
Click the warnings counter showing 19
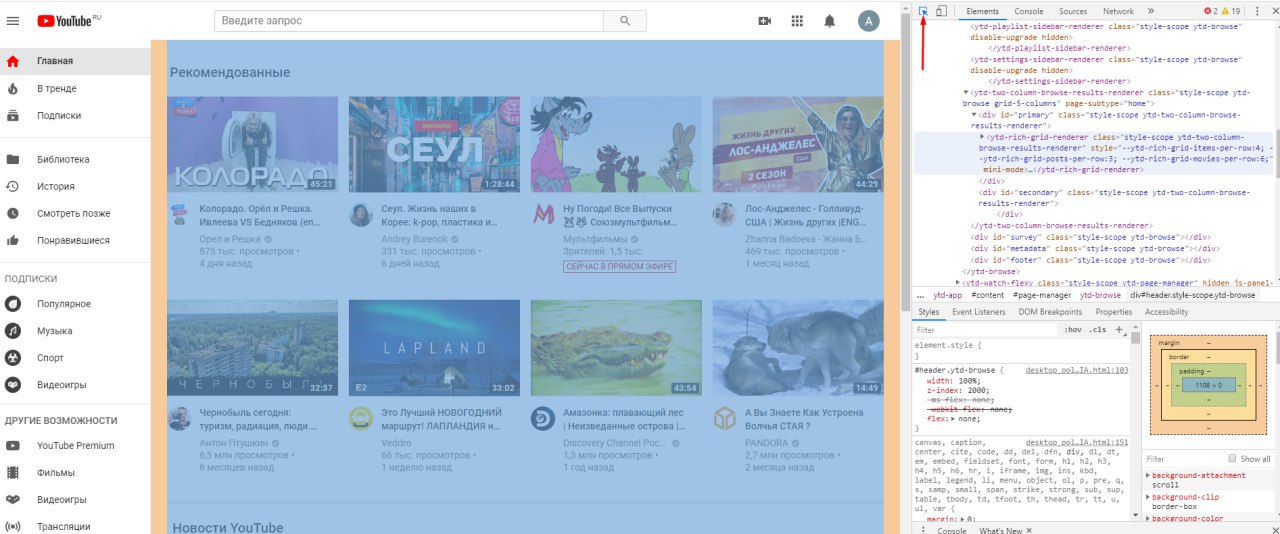click(1231, 11)
